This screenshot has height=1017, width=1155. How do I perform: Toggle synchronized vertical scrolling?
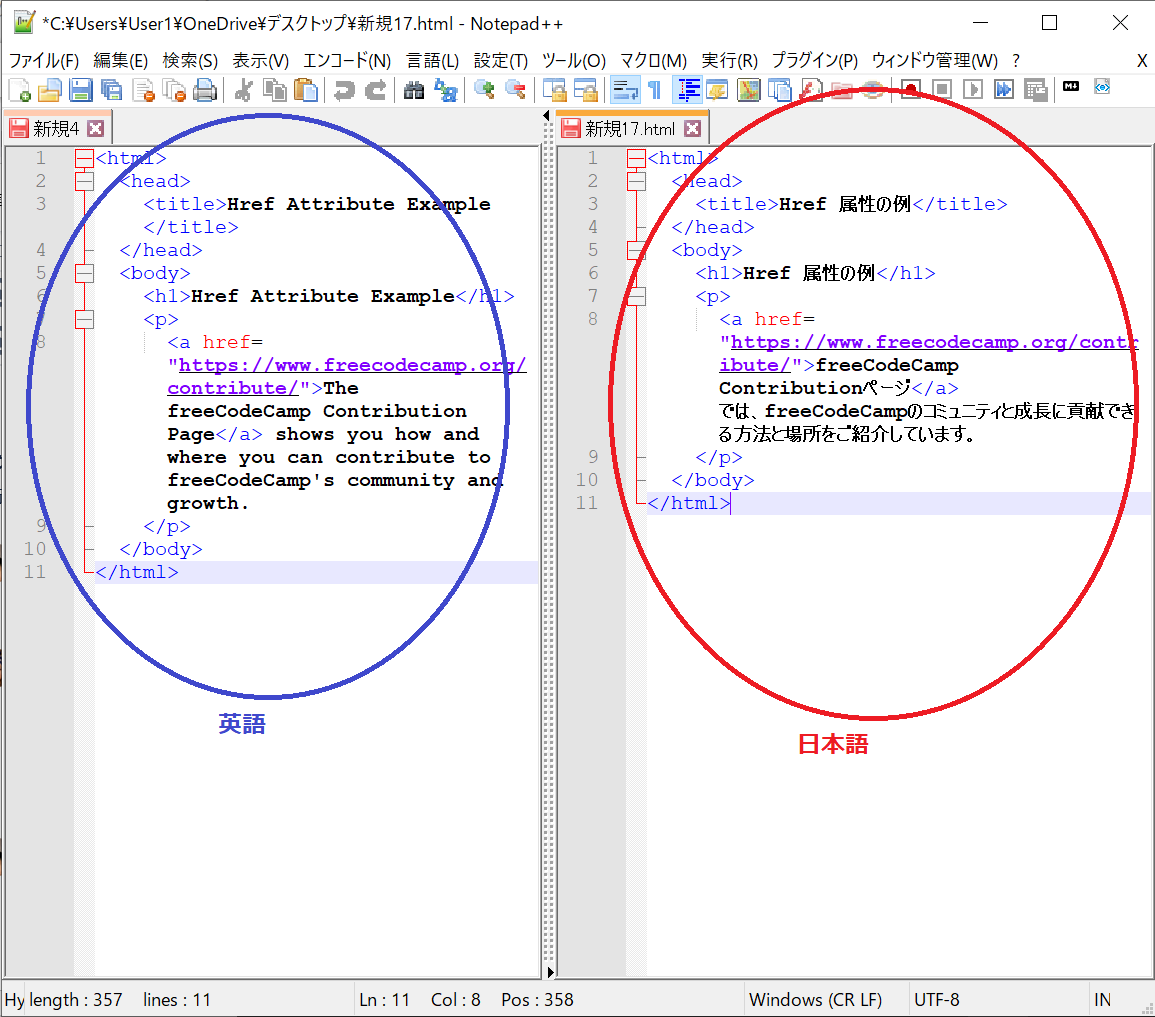click(556, 90)
